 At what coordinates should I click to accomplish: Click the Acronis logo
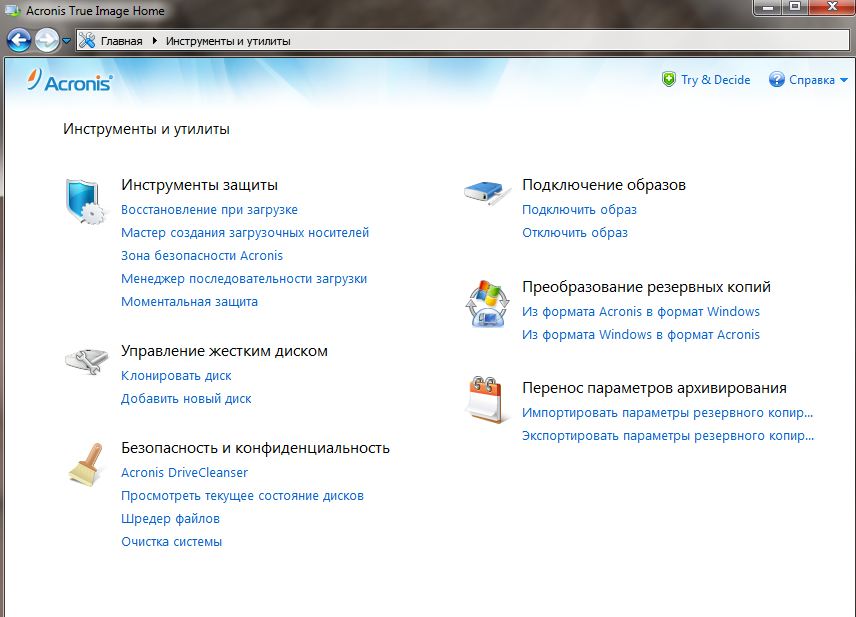pyautogui.click(x=70, y=81)
